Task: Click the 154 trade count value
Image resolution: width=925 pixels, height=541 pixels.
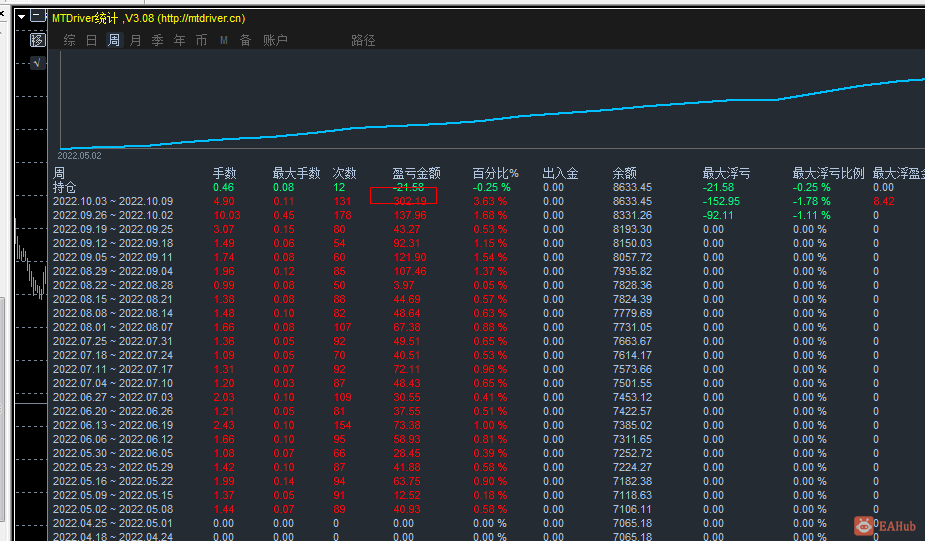Action: point(343,425)
